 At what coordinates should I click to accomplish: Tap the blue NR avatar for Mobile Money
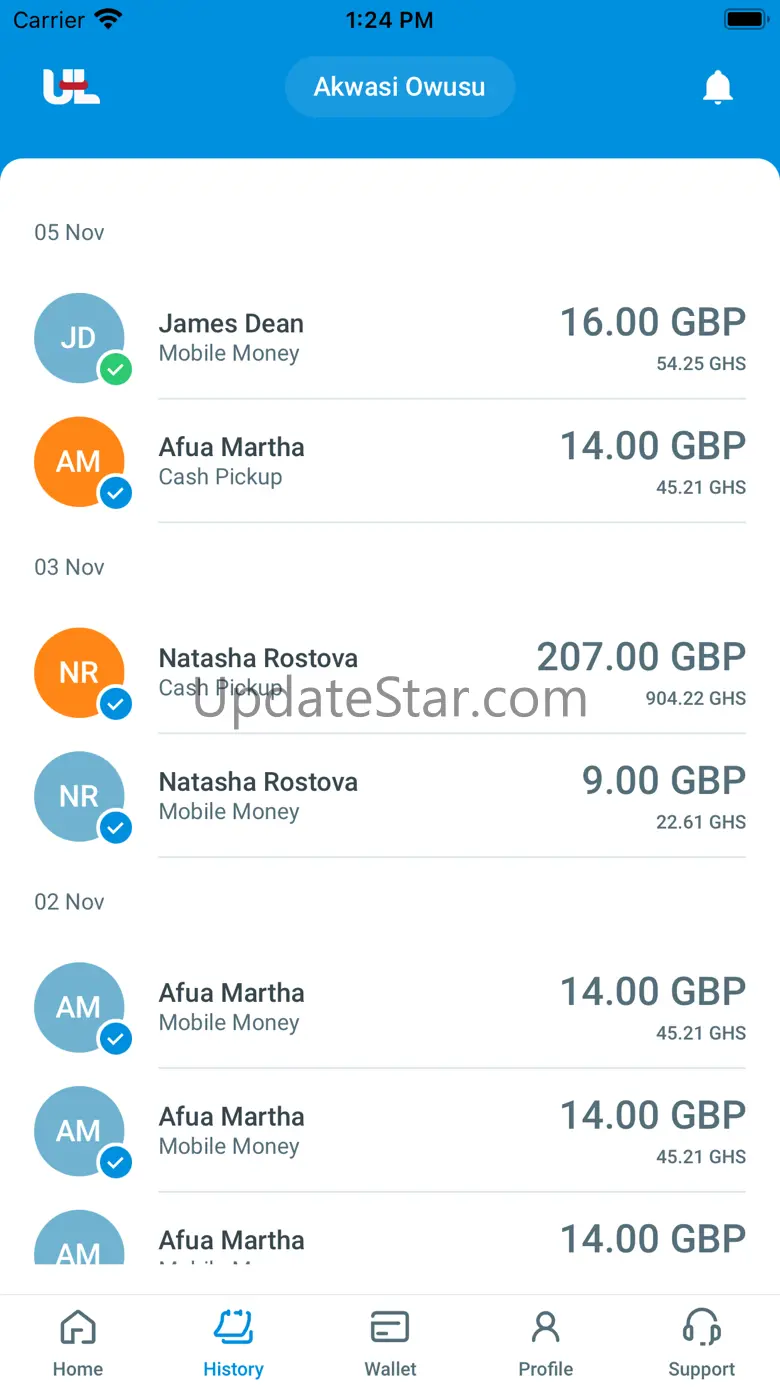79,797
